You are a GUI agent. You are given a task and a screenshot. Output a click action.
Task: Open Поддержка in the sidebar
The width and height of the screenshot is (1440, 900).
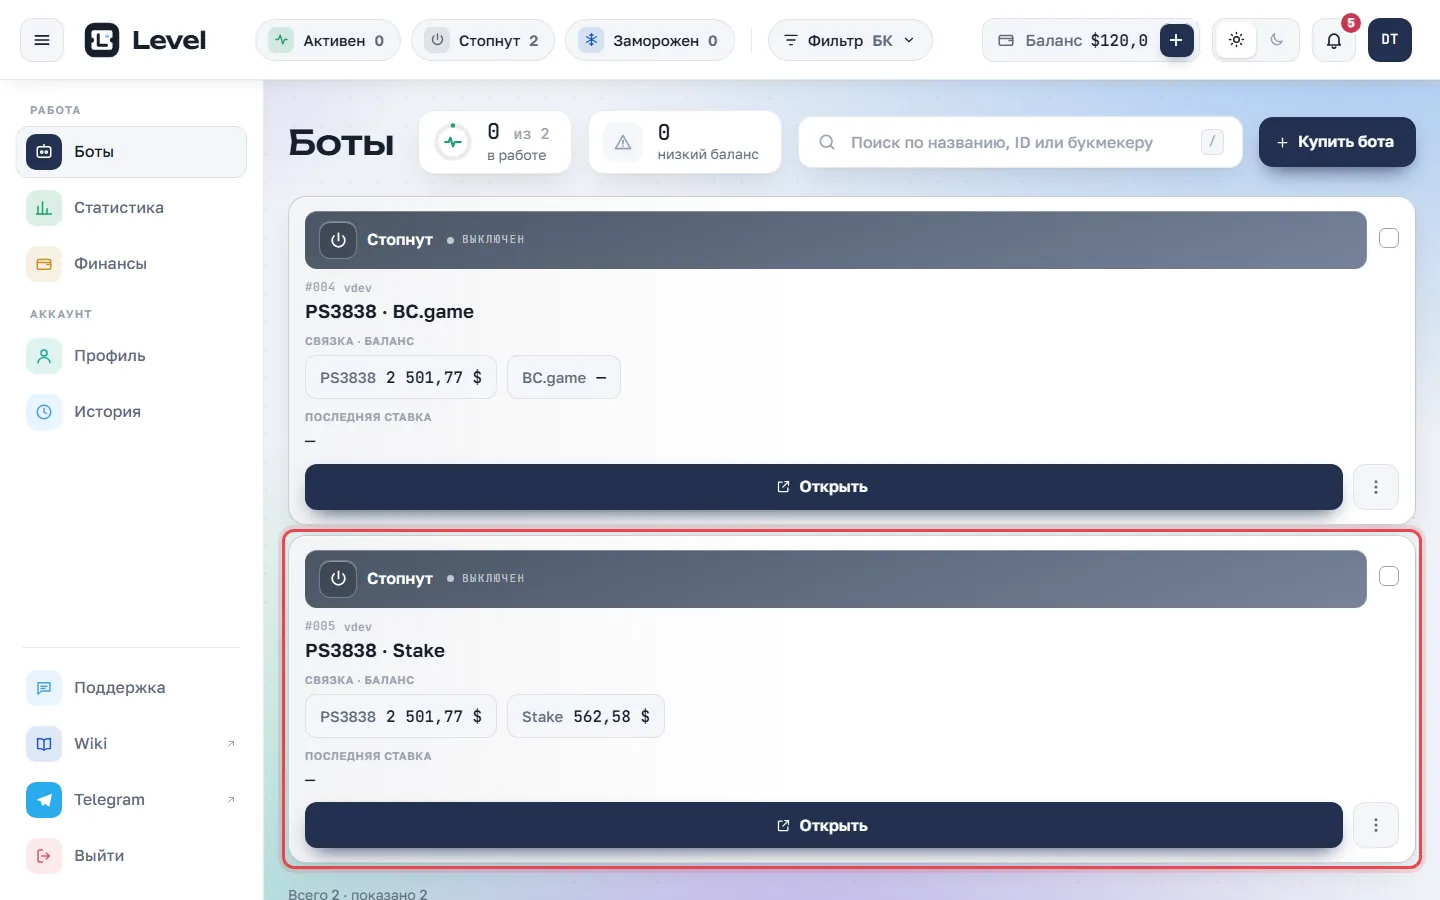(x=131, y=688)
